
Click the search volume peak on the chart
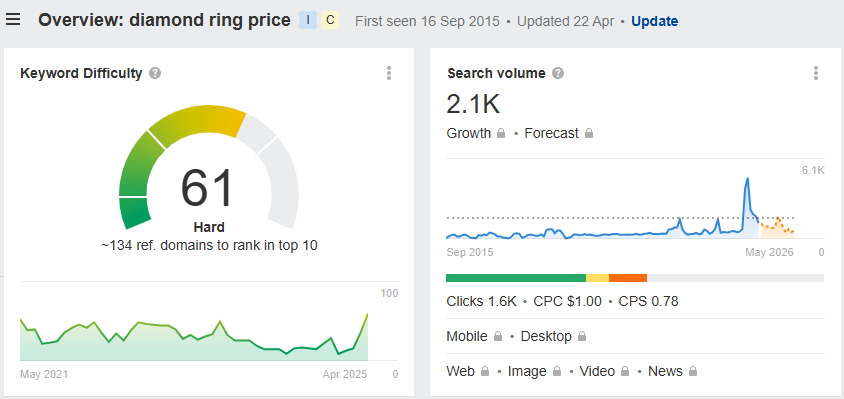click(747, 179)
